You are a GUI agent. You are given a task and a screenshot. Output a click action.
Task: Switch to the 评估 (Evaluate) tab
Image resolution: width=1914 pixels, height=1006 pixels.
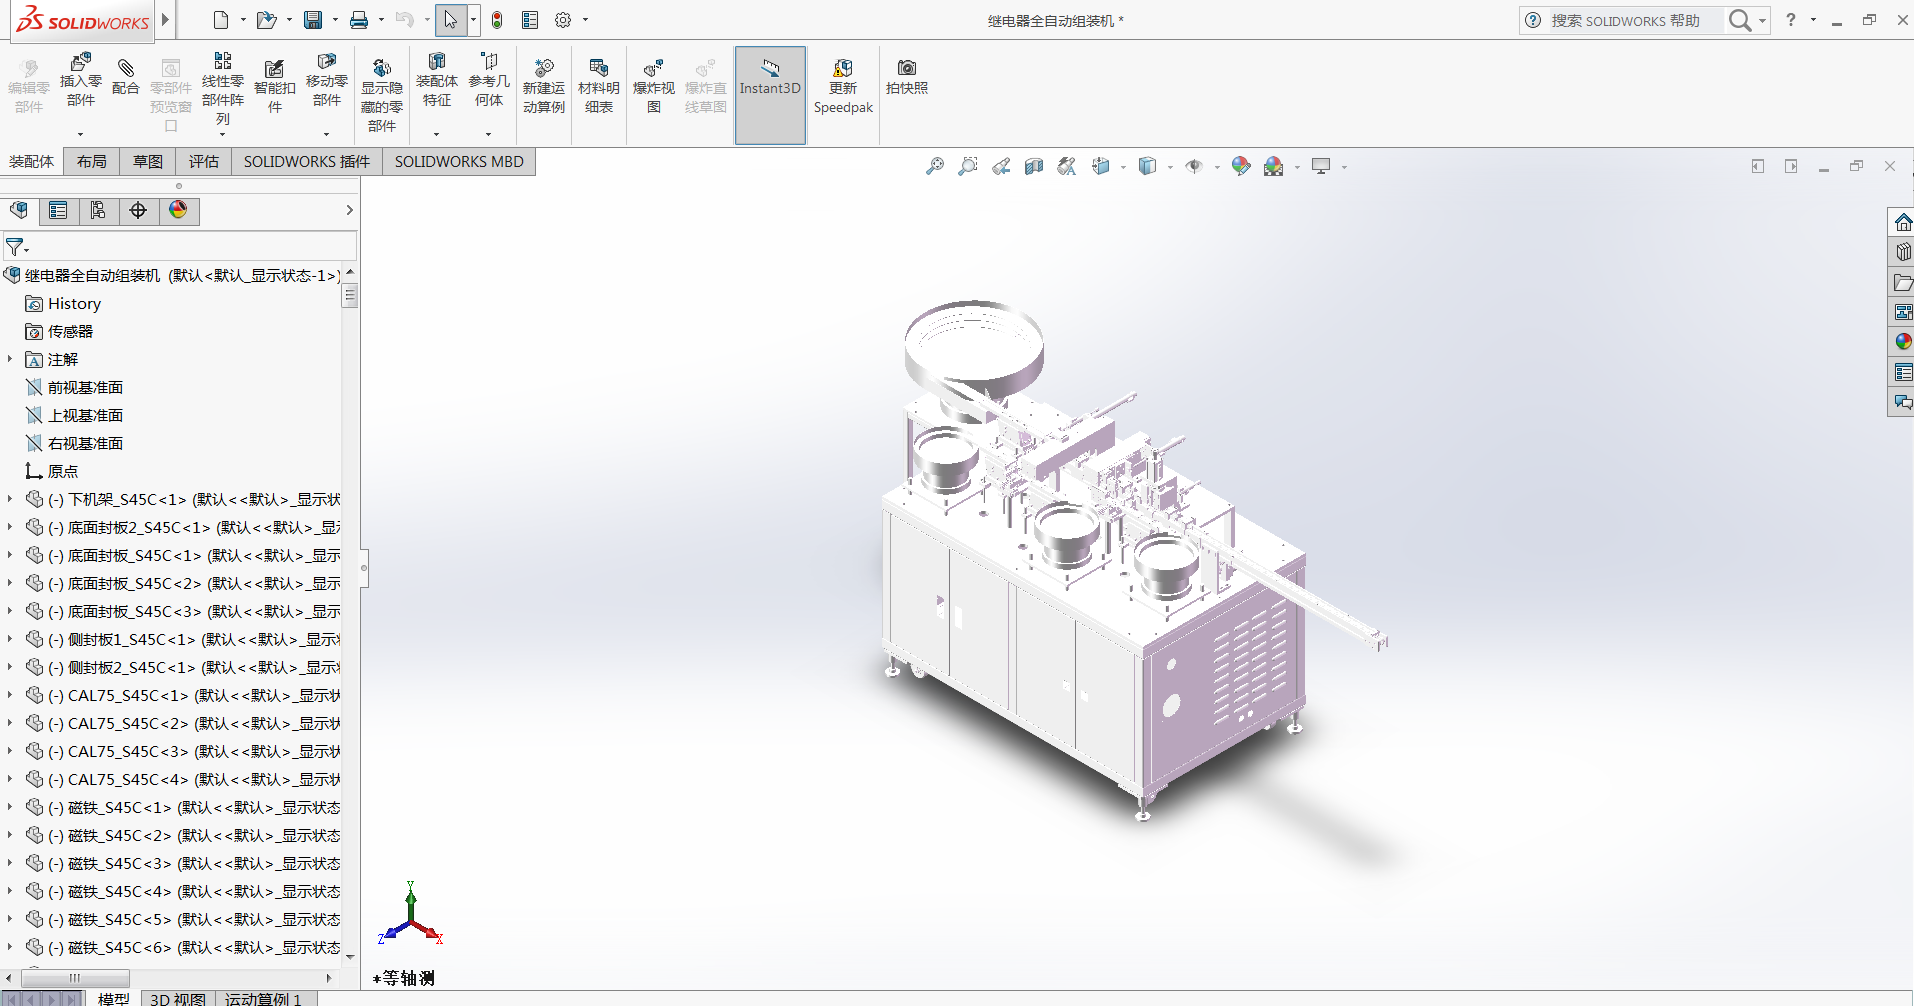coord(203,161)
